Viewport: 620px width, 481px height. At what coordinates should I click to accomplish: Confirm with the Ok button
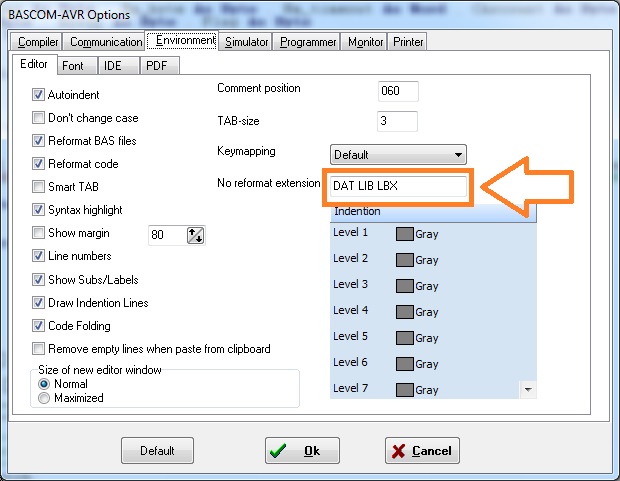tap(302, 450)
